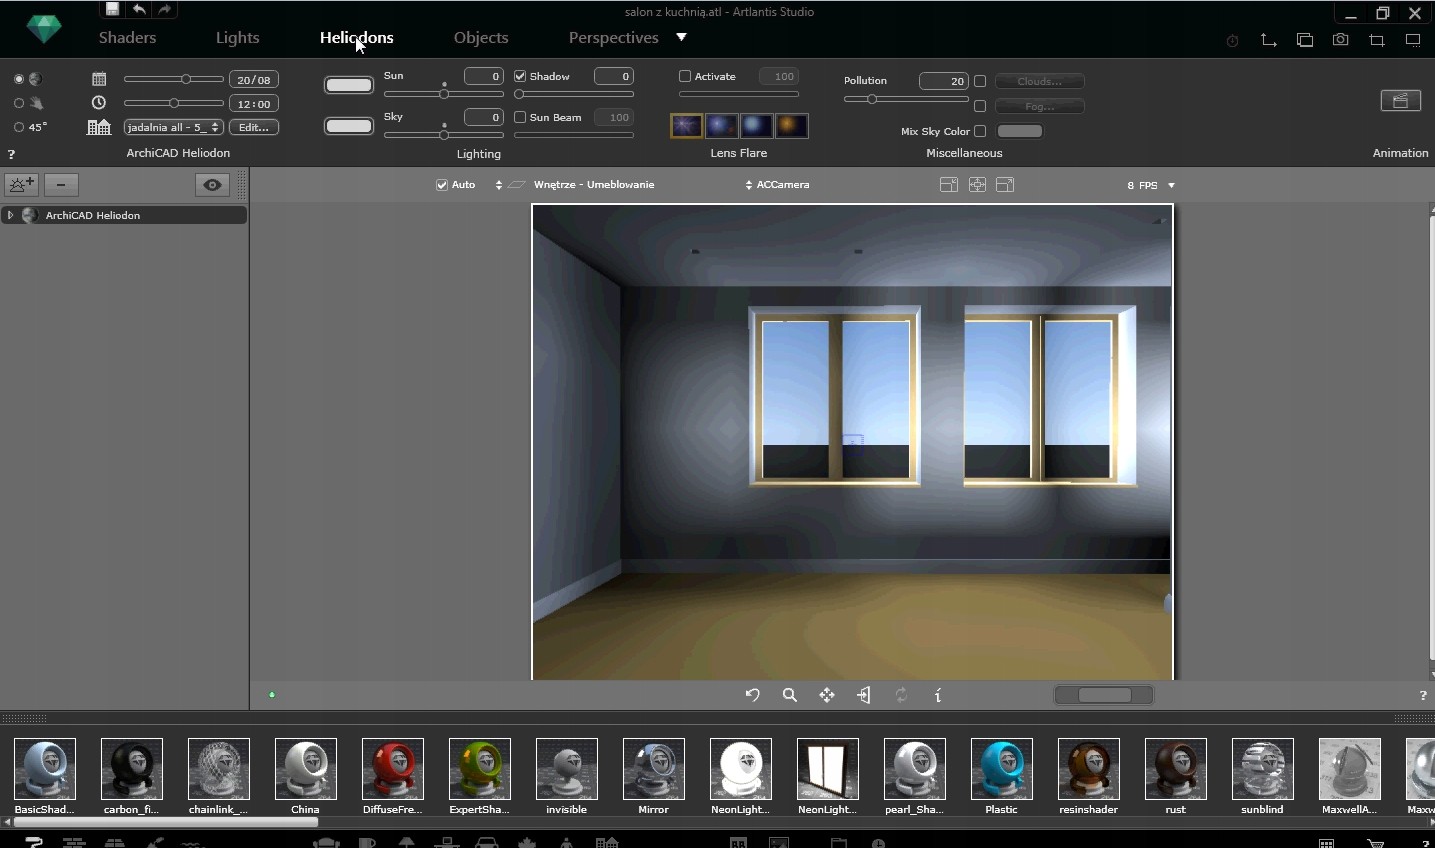
Task: Switch to the Shaders tab
Action: 127,38
